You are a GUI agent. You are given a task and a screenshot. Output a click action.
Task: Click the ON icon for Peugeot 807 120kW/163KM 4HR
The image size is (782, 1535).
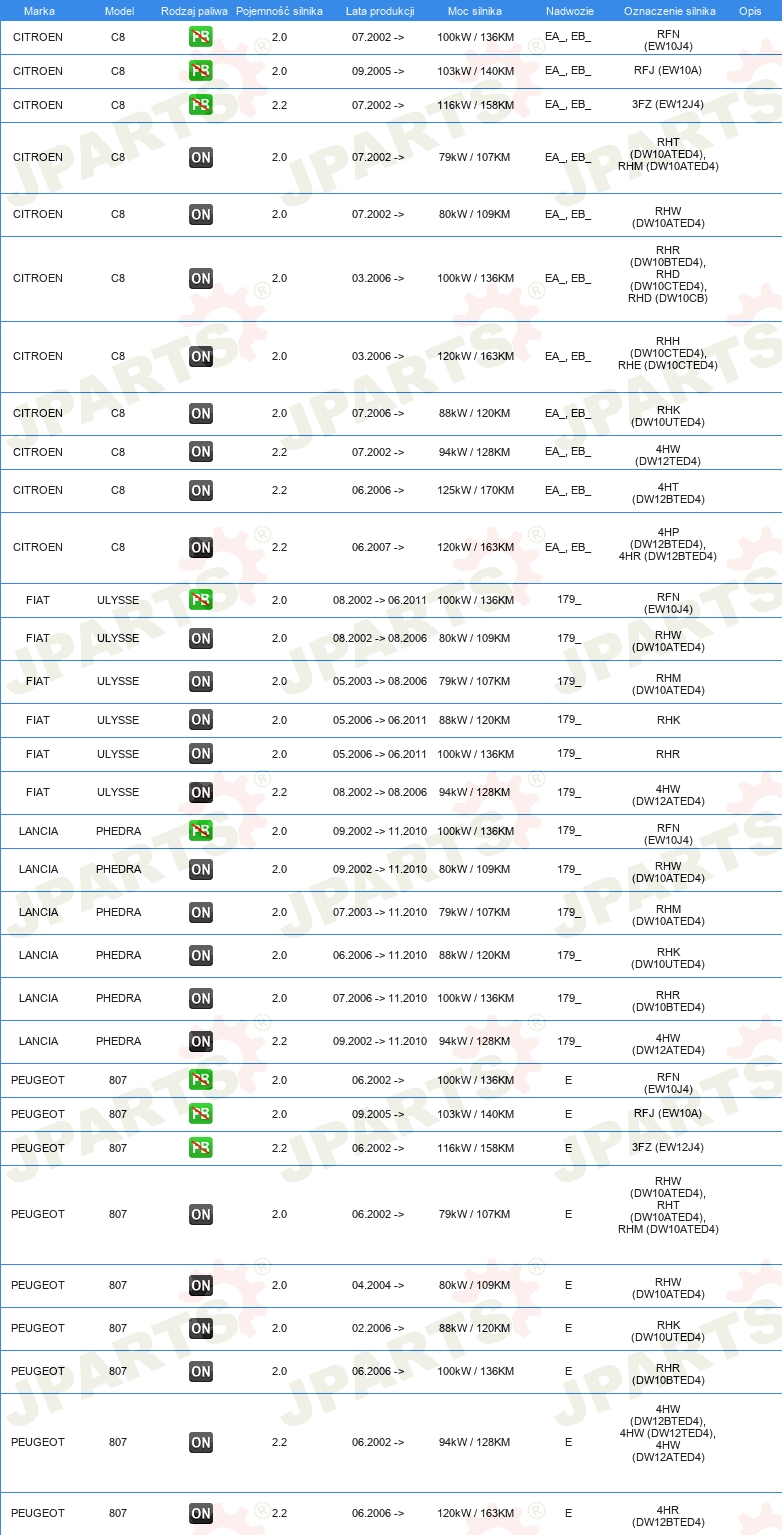click(x=201, y=1514)
